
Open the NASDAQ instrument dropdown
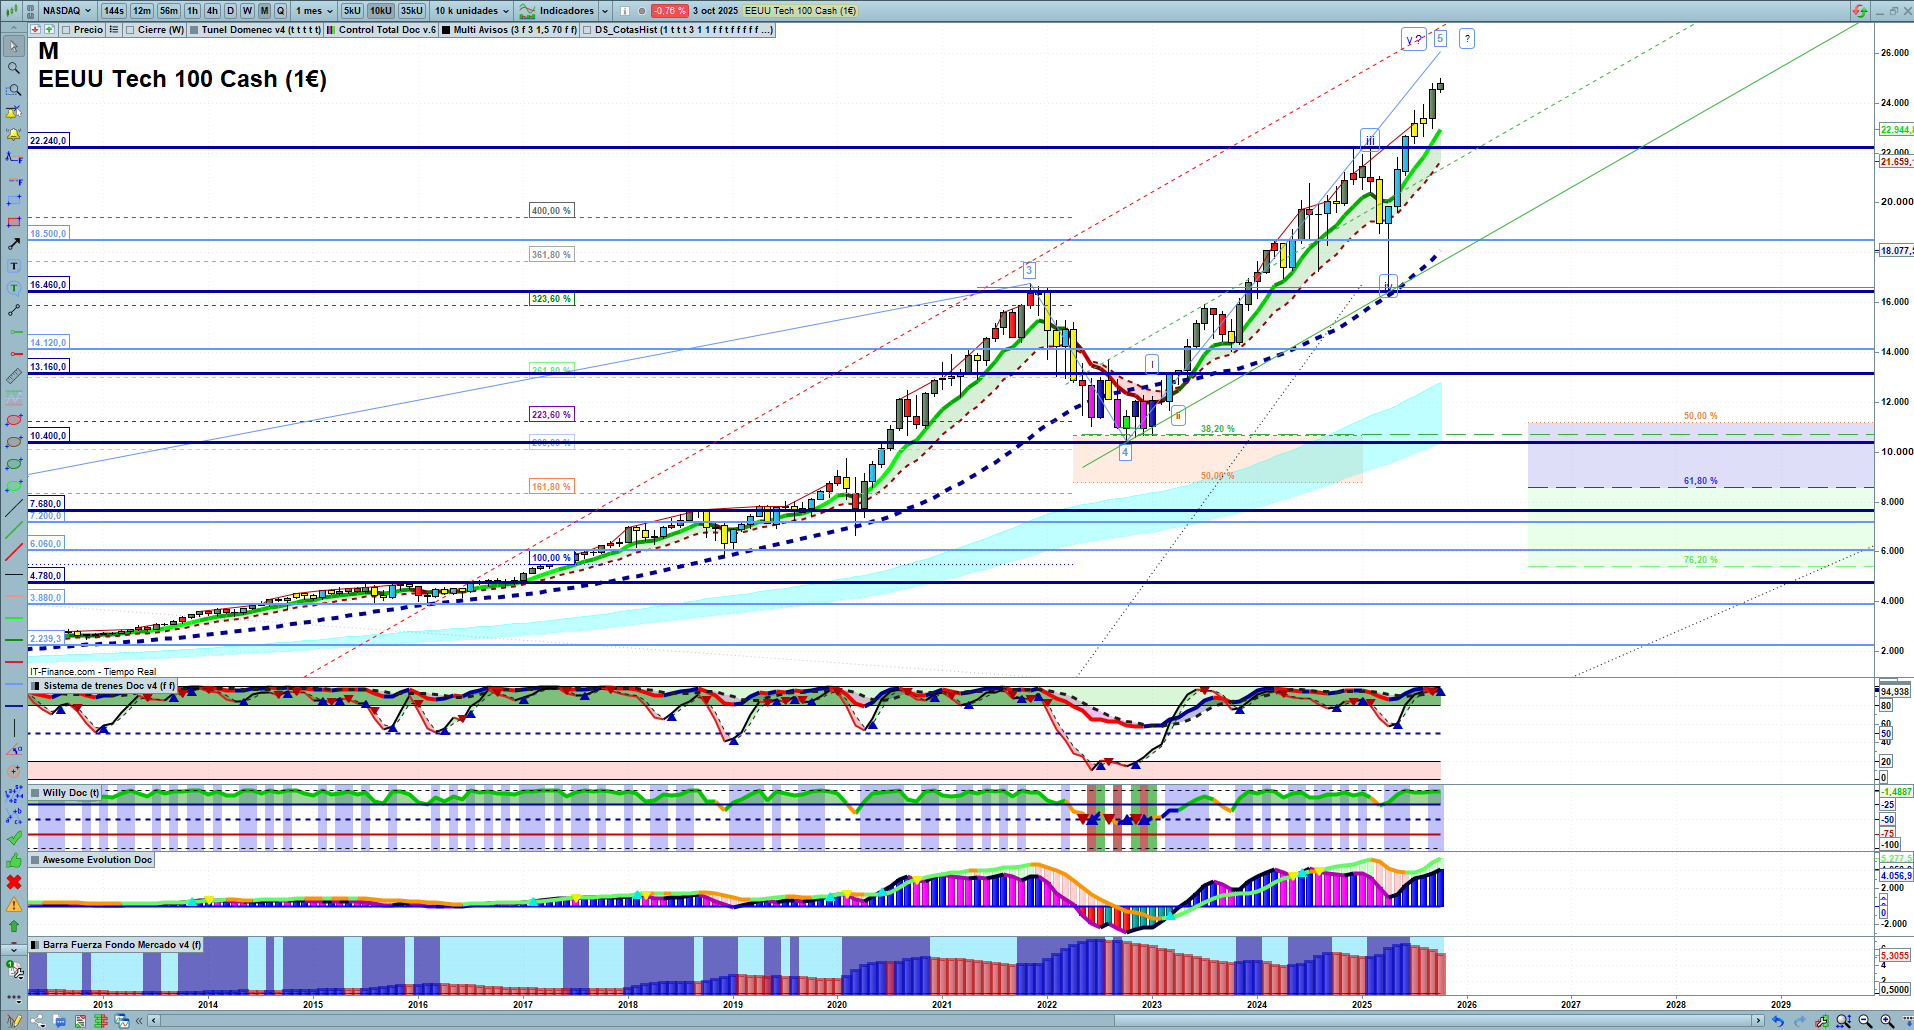pos(66,11)
